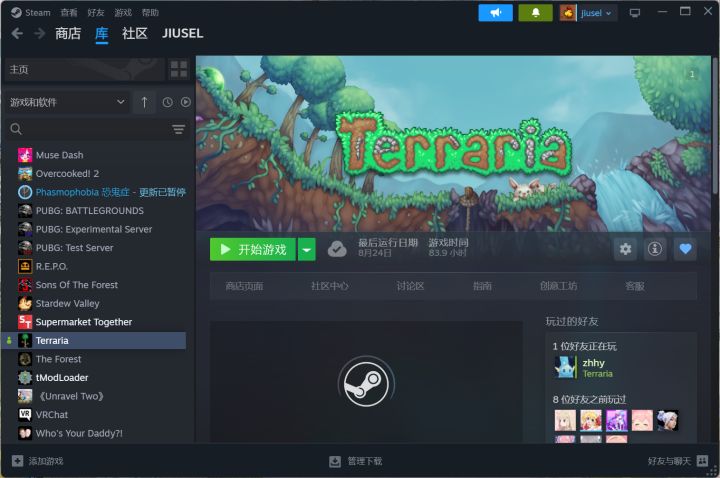Screen dimensions: 720x478
Task: Click 好友与聊天 label
Action: 669,461
